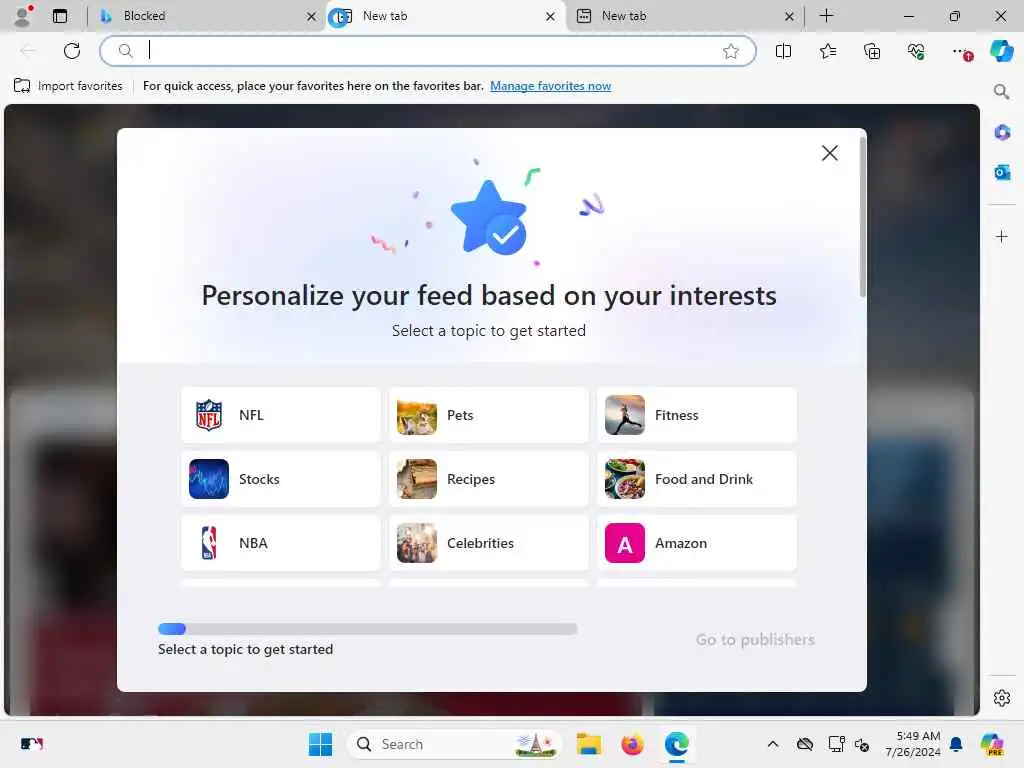Select the Fitness topic

697,415
